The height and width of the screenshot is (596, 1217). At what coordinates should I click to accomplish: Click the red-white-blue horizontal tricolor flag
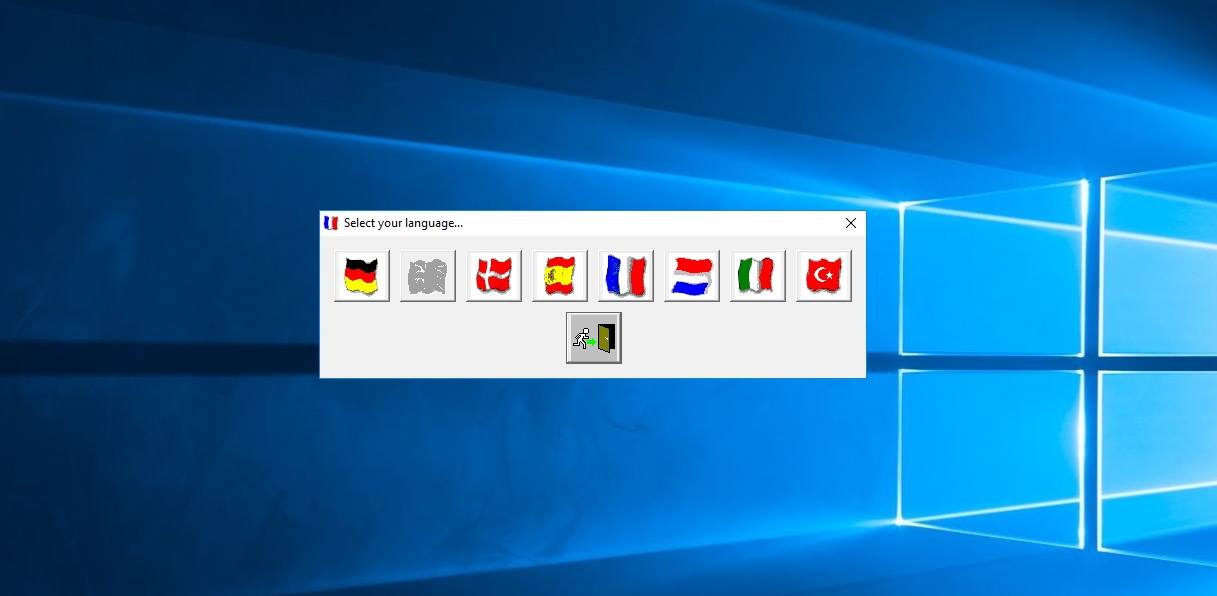pos(691,275)
